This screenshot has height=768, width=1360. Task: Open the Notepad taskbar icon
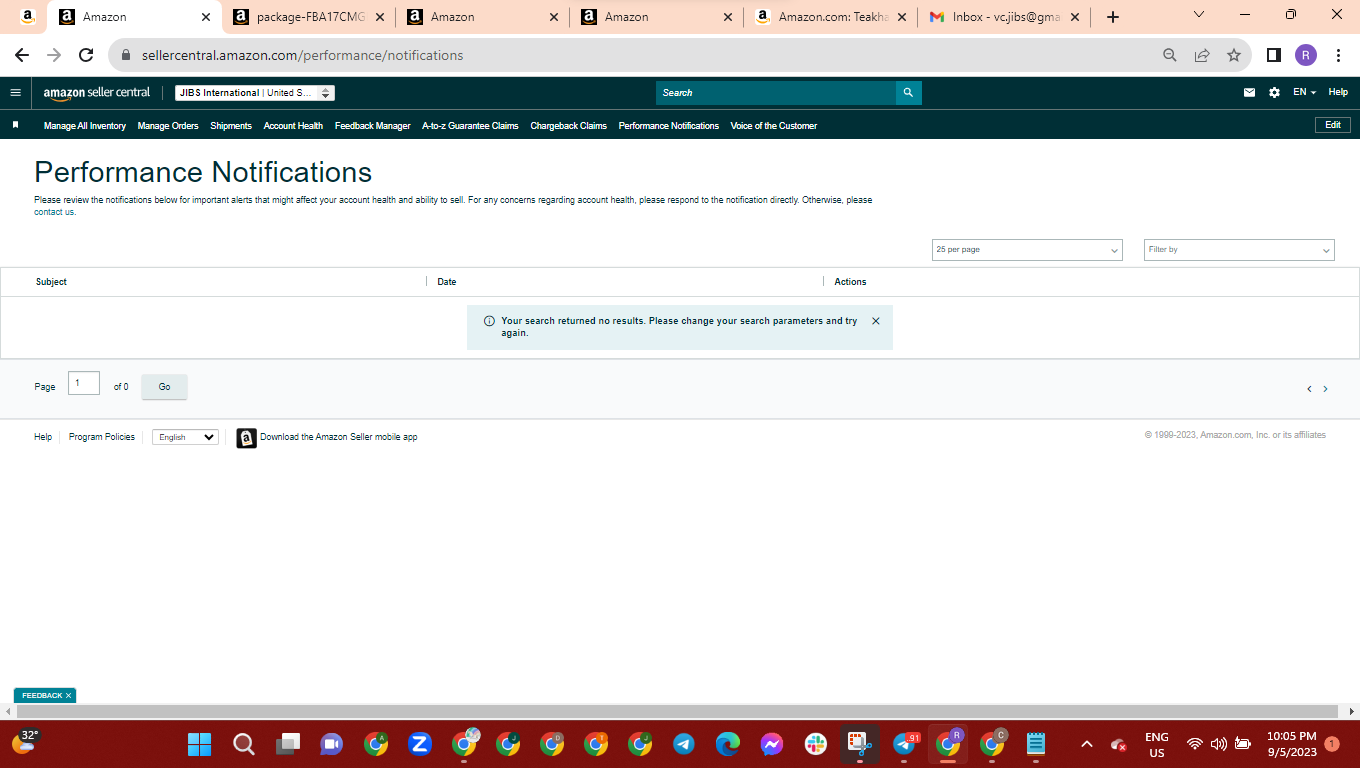tap(1036, 744)
